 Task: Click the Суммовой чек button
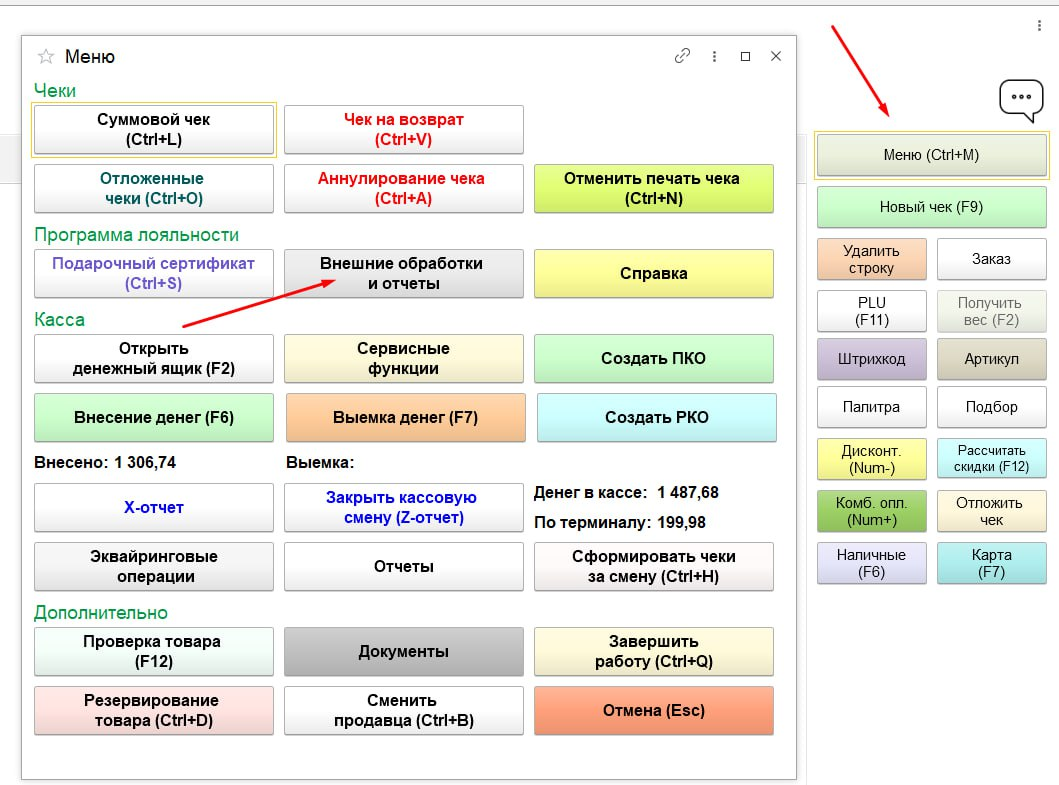[154, 130]
